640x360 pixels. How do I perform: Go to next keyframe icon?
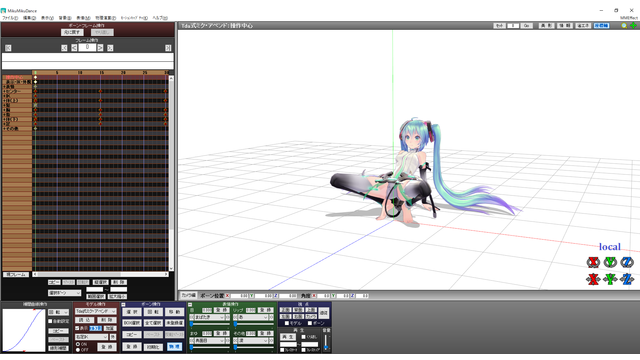(x=110, y=48)
